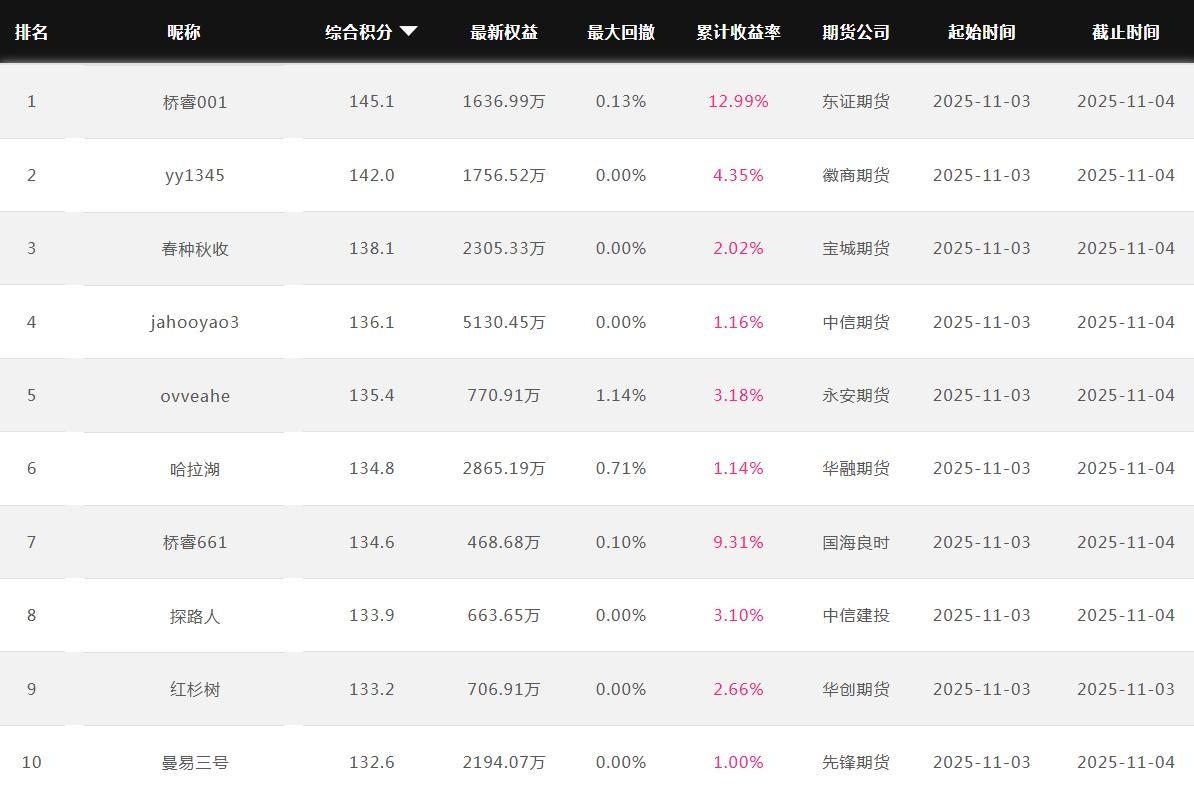Click the 排名 column header

(31, 32)
